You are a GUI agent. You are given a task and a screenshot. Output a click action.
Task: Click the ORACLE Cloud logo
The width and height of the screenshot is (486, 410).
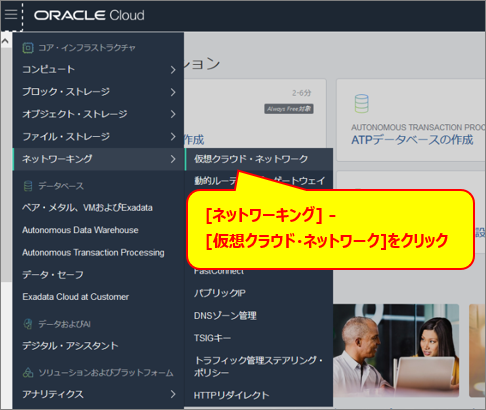(89, 15)
